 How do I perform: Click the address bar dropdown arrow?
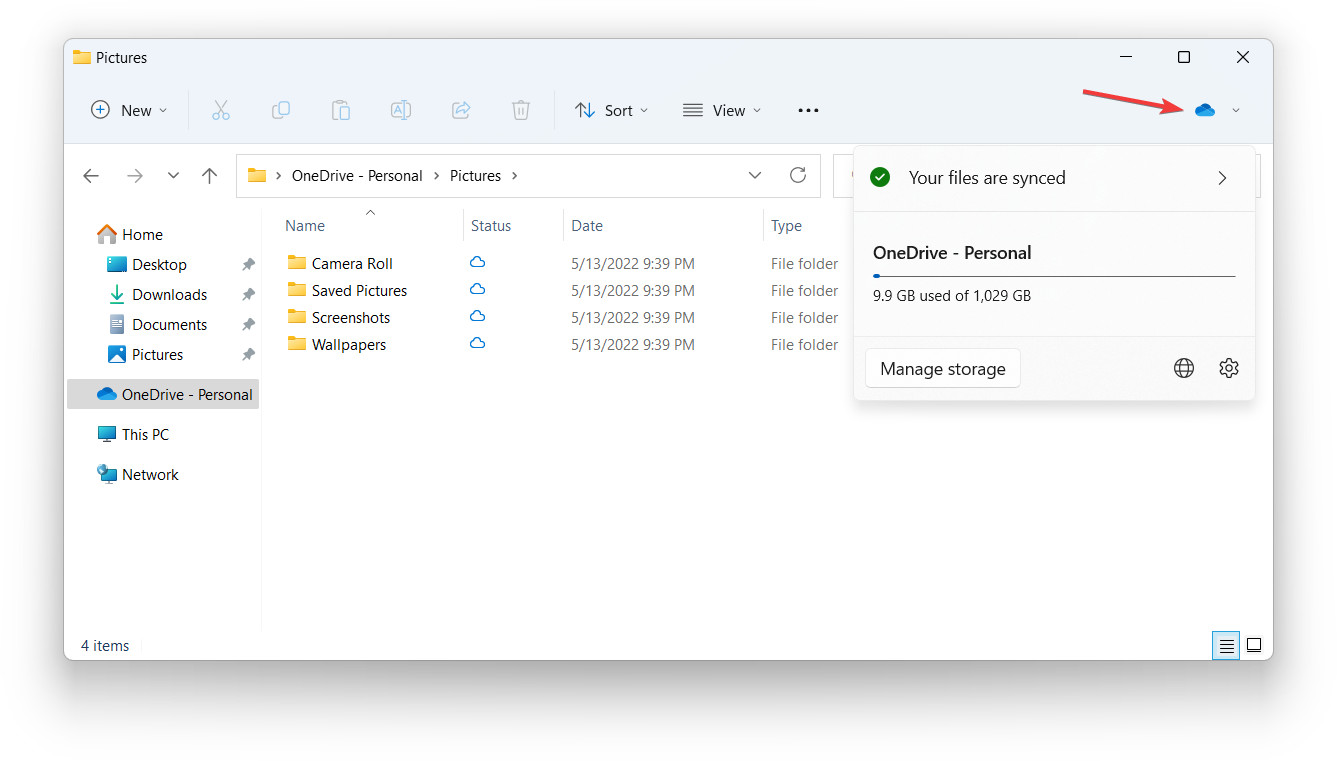point(755,175)
